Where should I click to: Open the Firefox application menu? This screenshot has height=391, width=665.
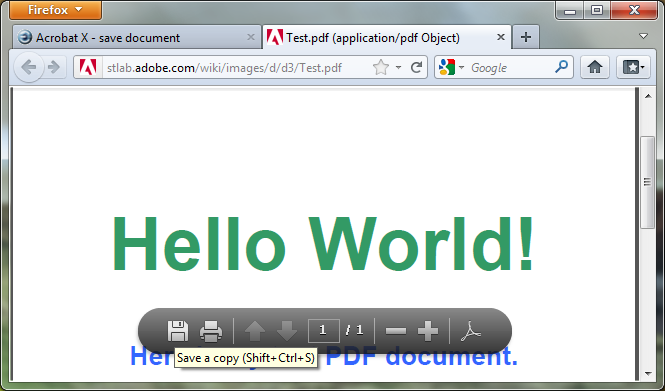pos(56,10)
